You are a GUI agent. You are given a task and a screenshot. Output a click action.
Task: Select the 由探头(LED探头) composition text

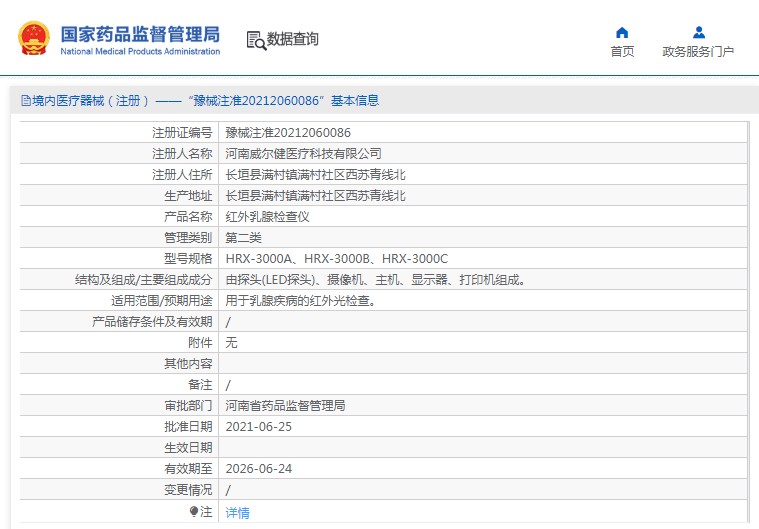[376, 280]
